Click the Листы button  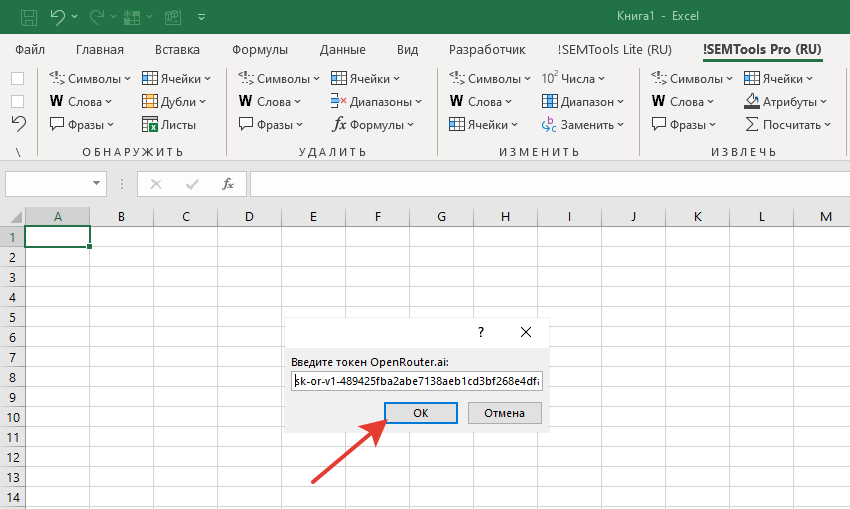[x=169, y=125]
